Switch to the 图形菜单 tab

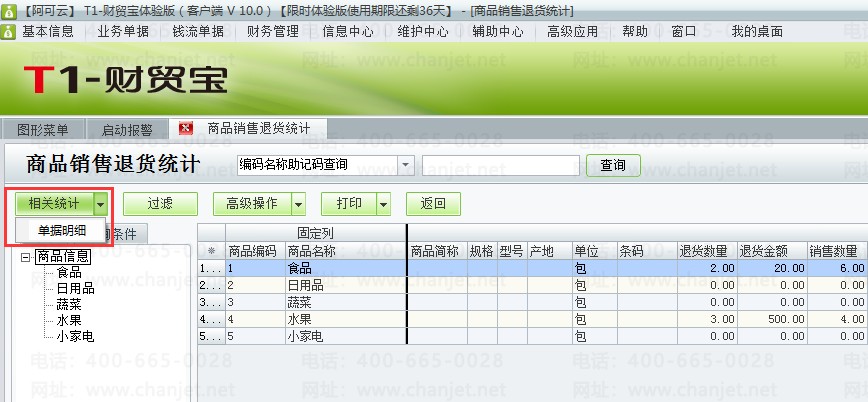click(x=43, y=130)
